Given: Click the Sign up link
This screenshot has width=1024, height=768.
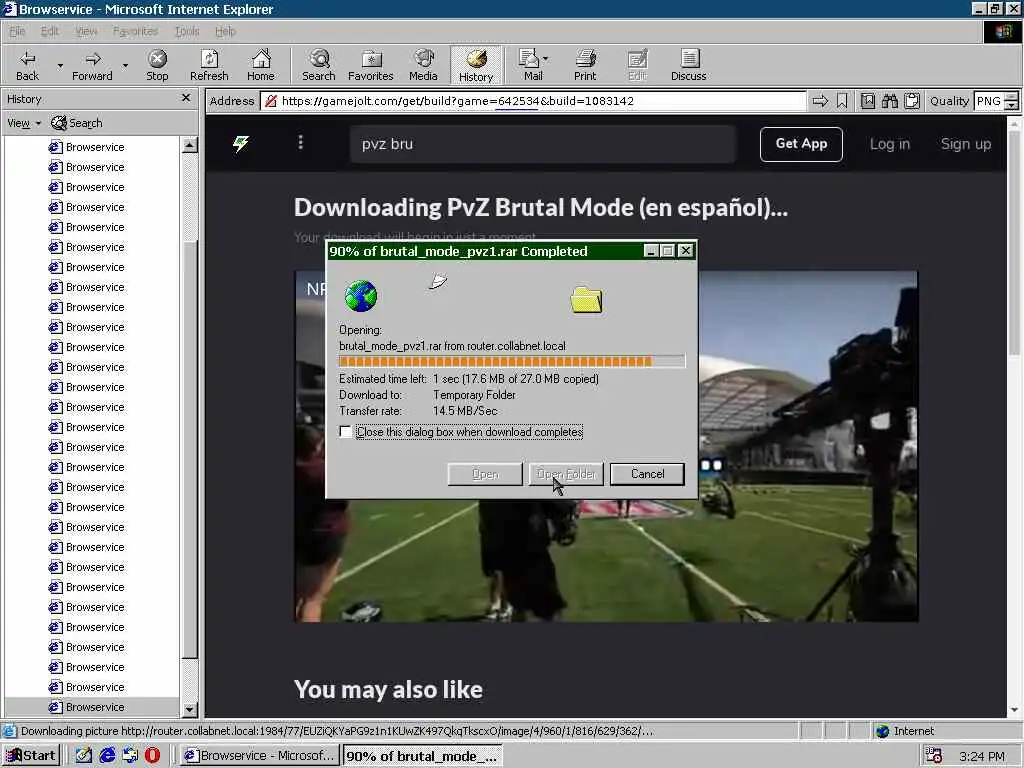Looking at the screenshot, I should point(966,144).
